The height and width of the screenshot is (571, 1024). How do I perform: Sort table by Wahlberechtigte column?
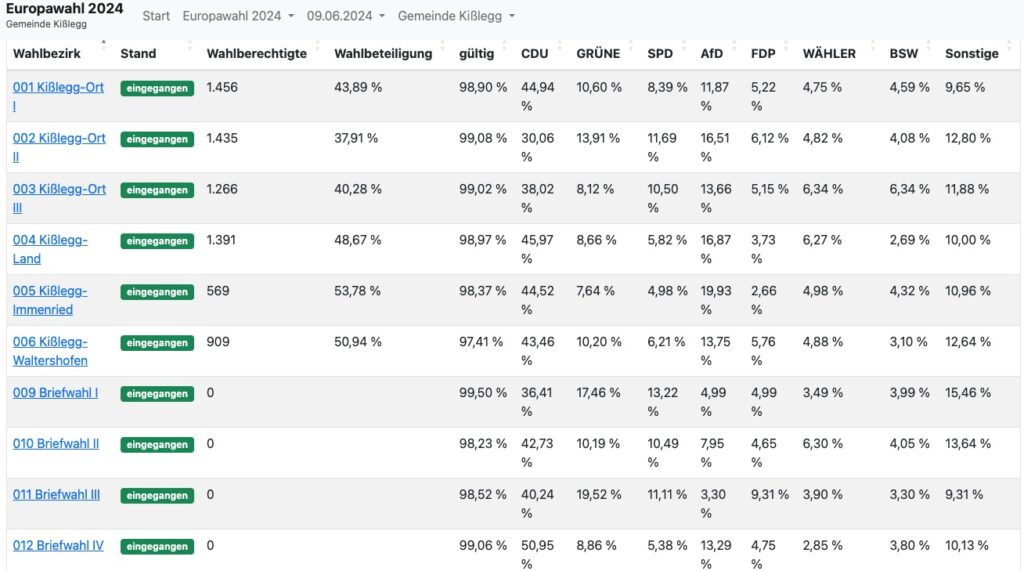(x=256, y=54)
